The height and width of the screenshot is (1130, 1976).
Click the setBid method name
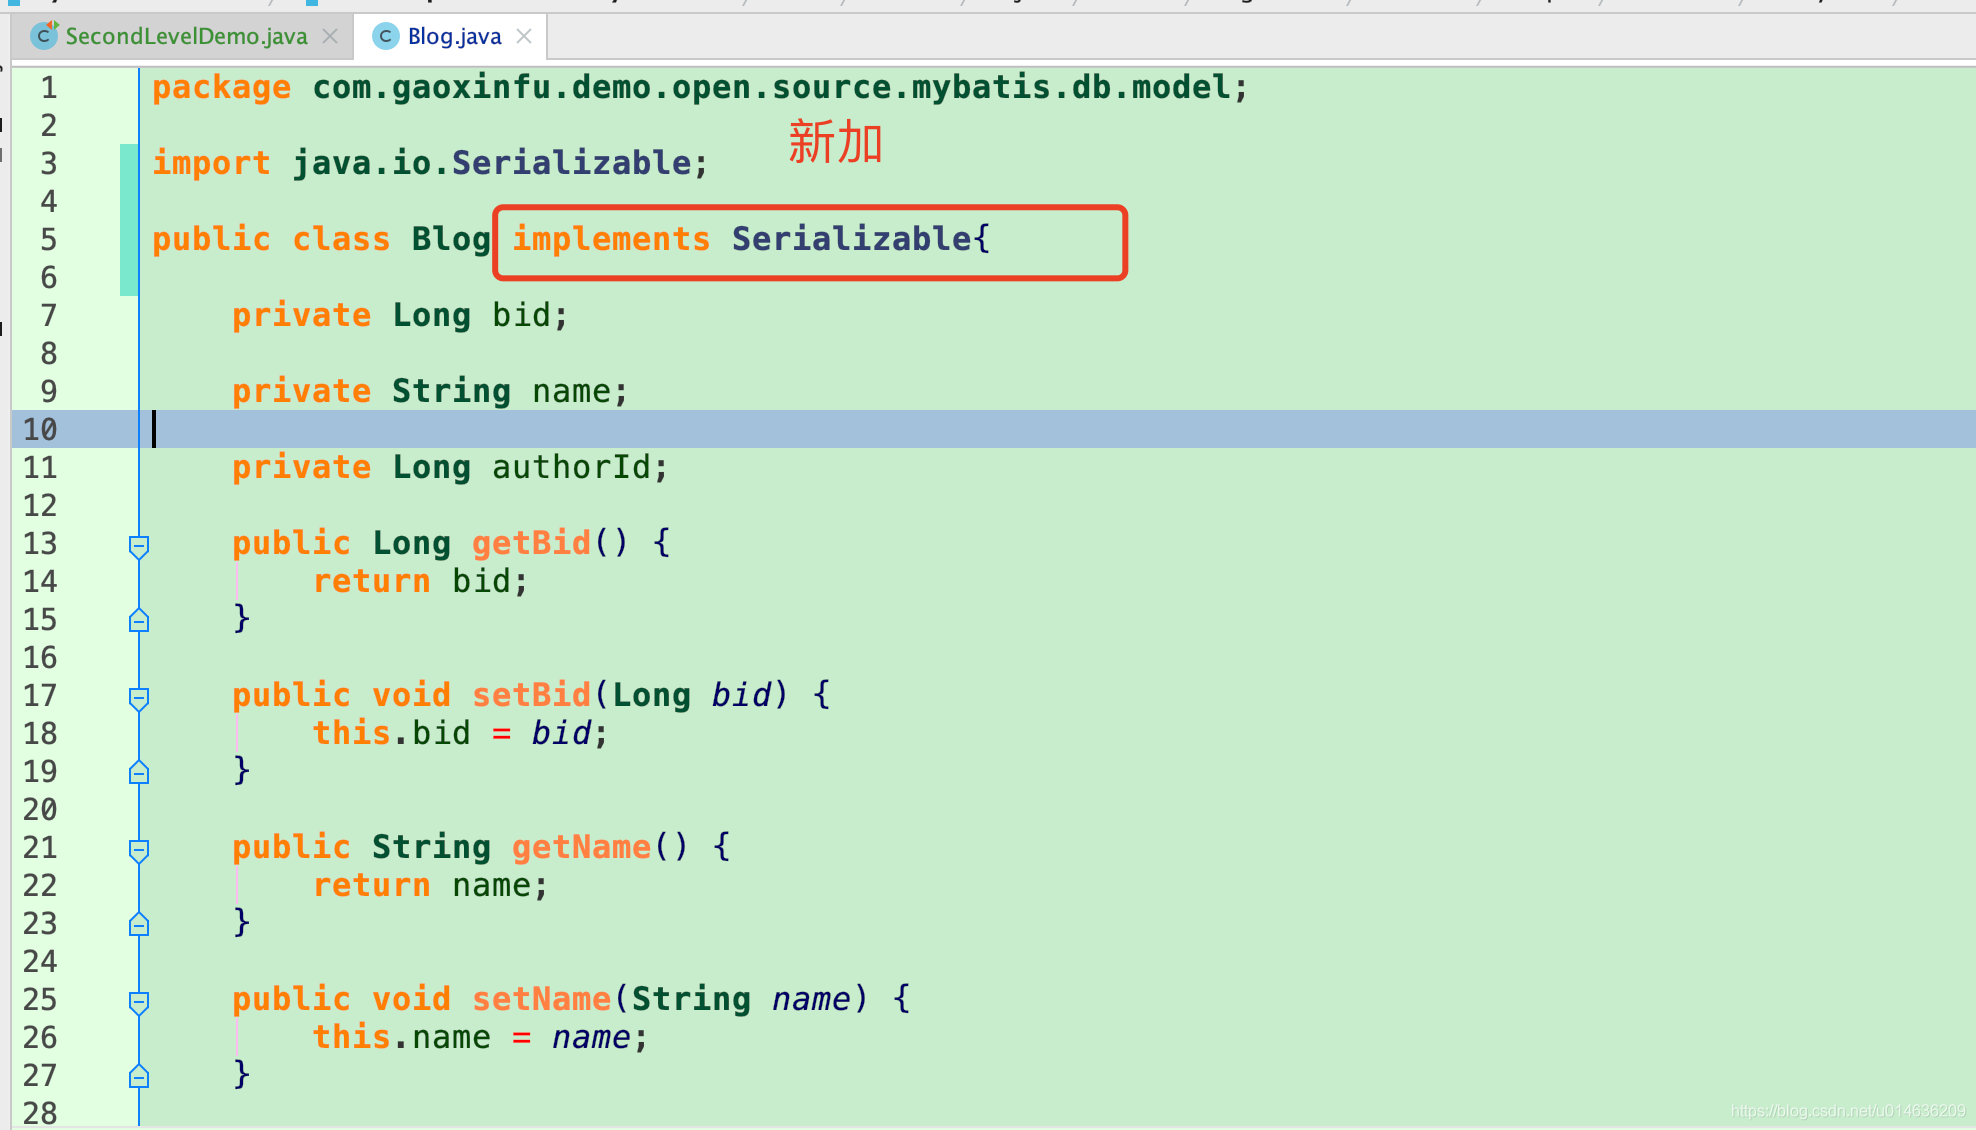click(x=531, y=696)
